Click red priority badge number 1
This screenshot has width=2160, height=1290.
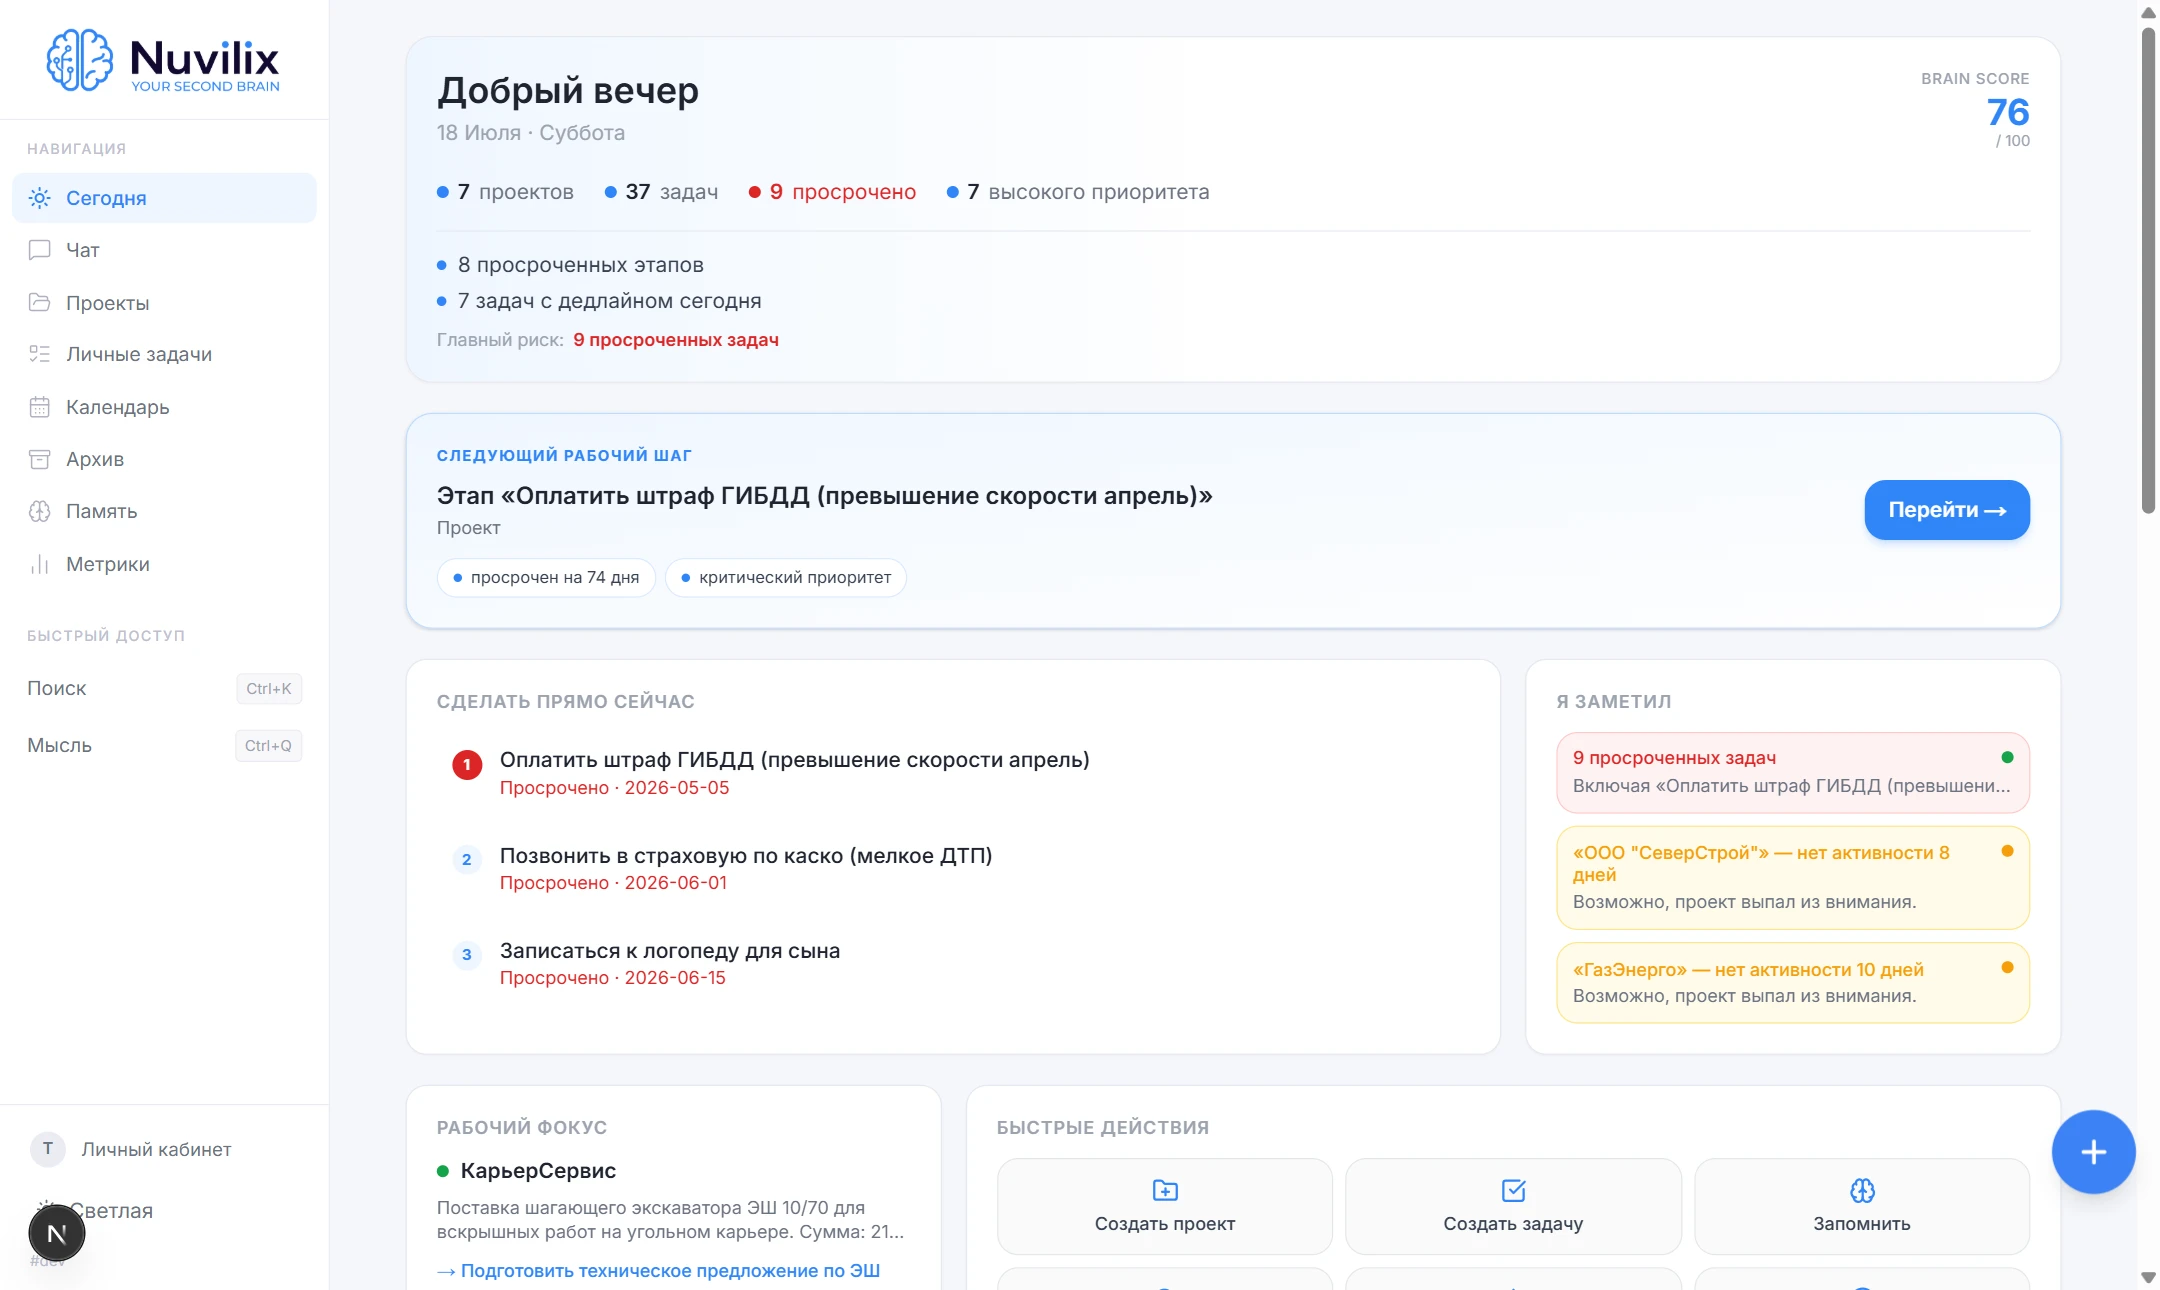click(467, 765)
